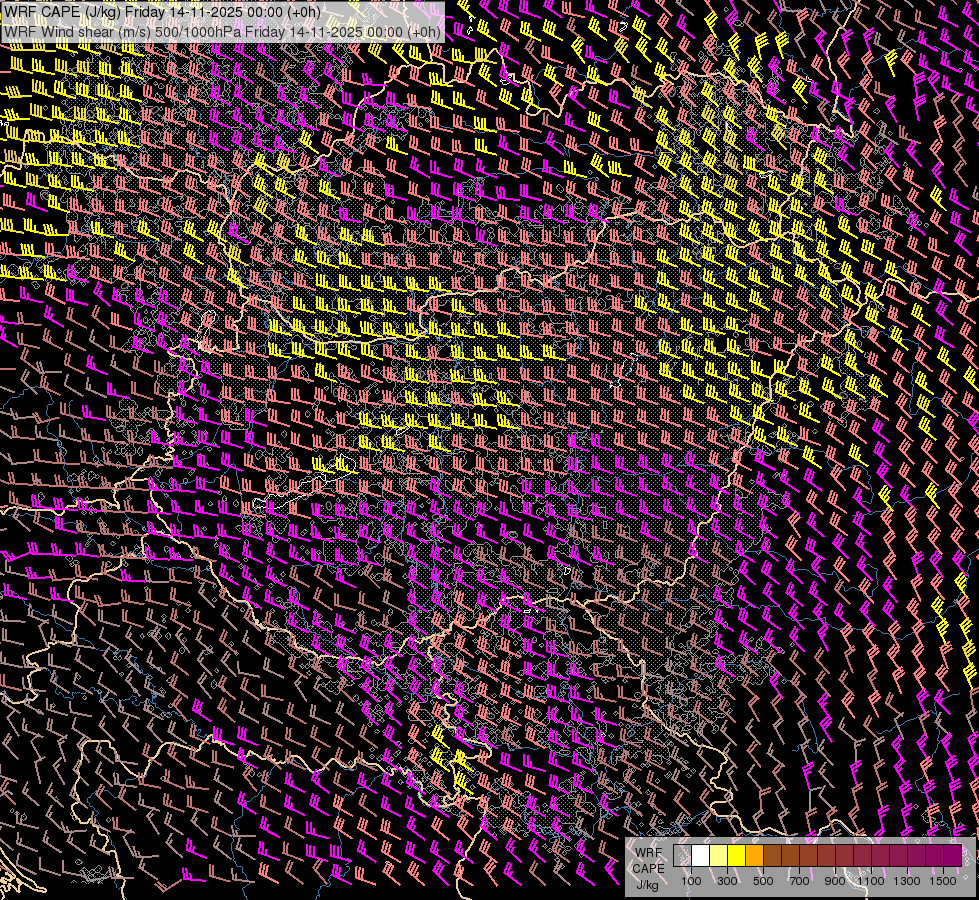
Task: Click the orange swatch in the legend
Action: point(754,856)
